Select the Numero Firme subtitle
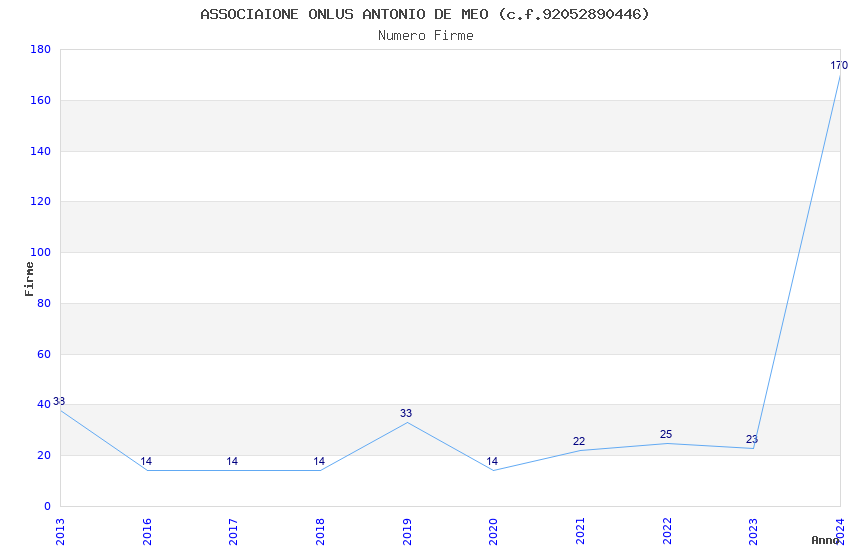This screenshot has width=850, height=550. [426, 36]
